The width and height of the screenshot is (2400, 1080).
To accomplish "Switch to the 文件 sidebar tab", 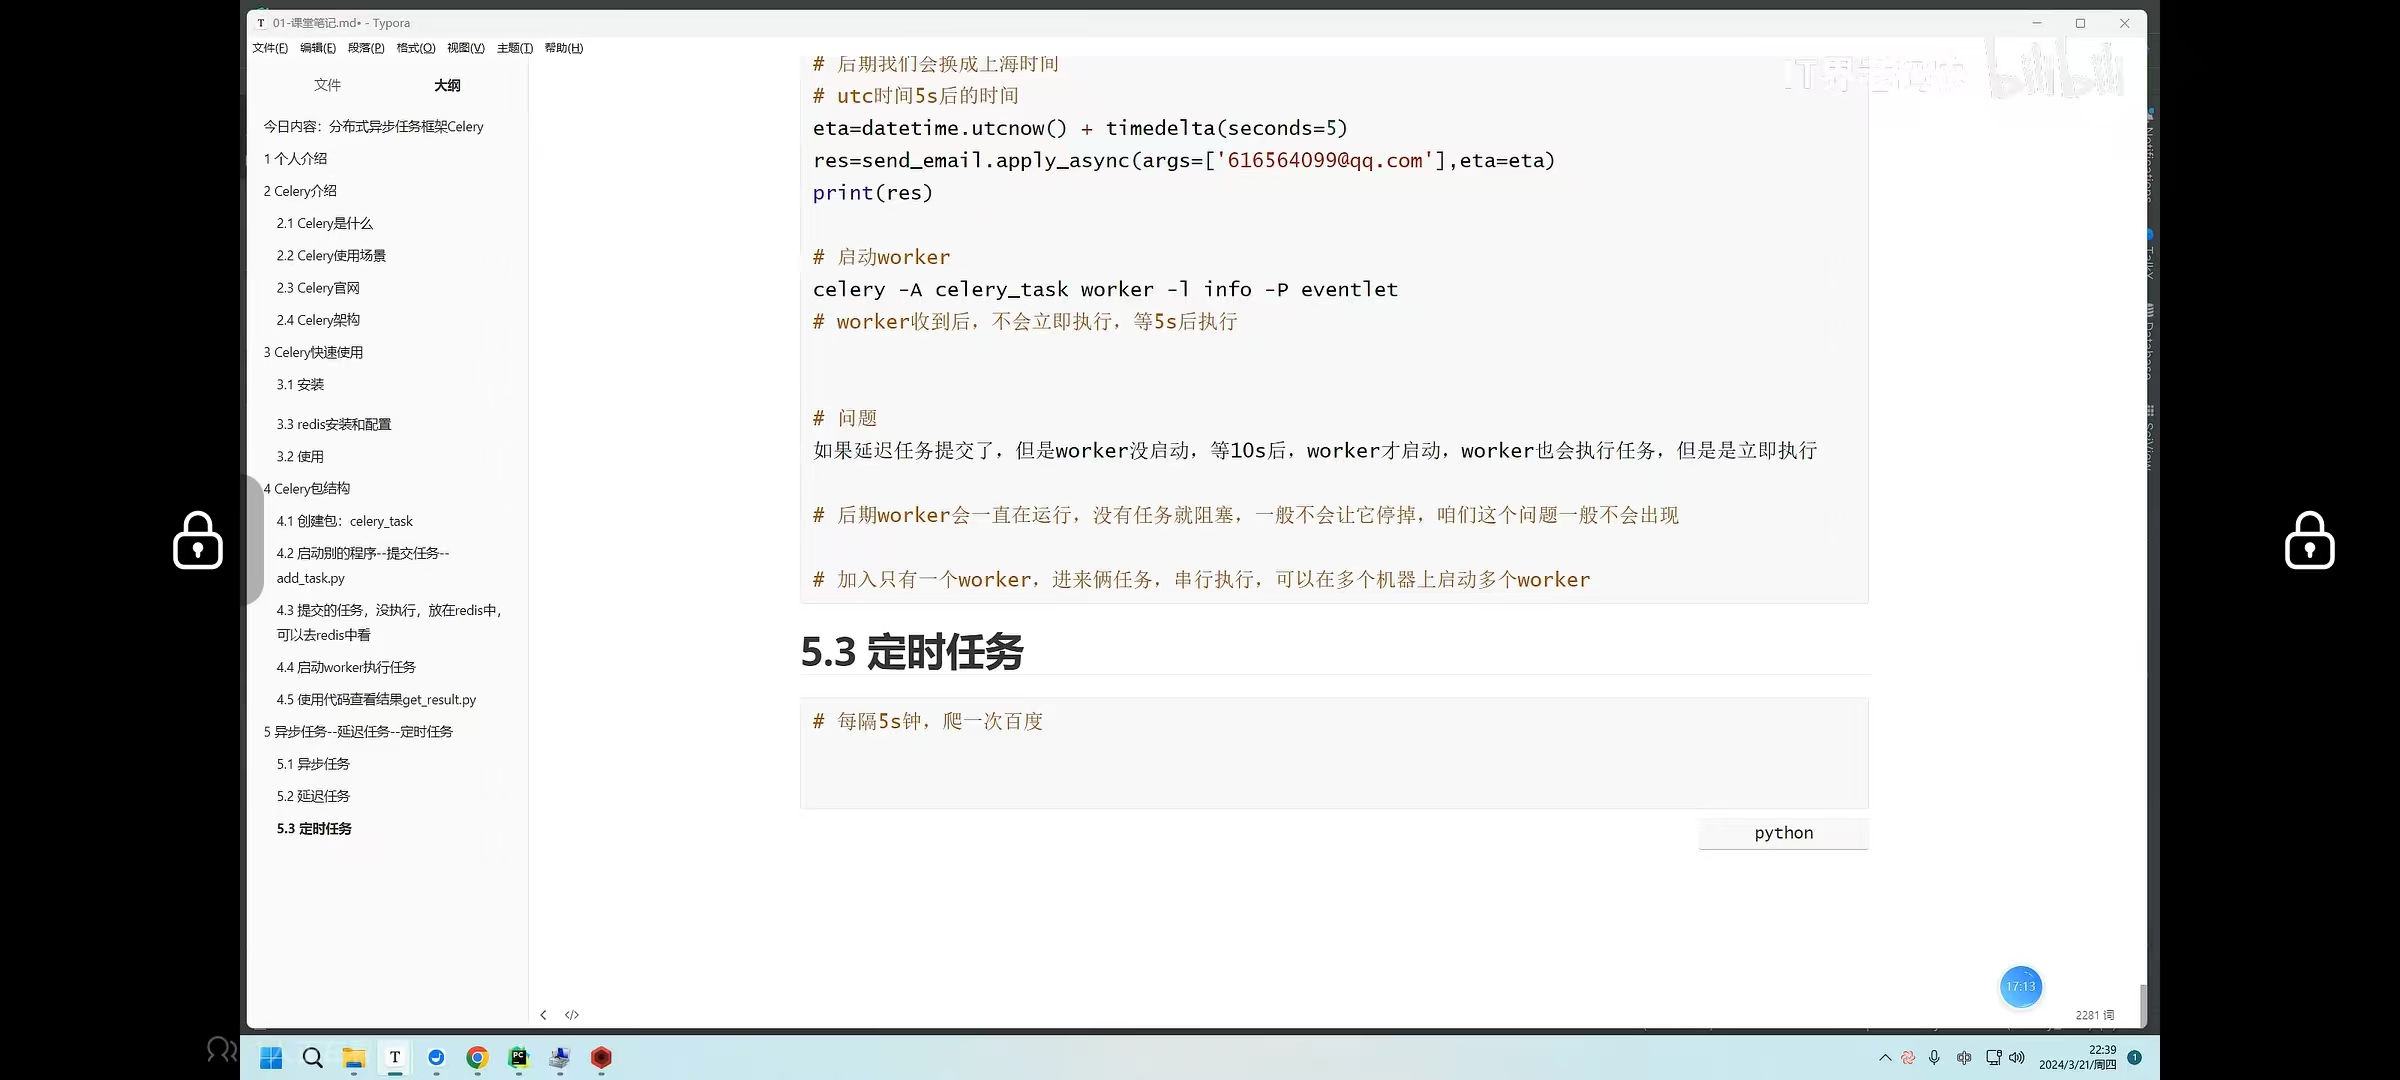I will (x=327, y=85).
